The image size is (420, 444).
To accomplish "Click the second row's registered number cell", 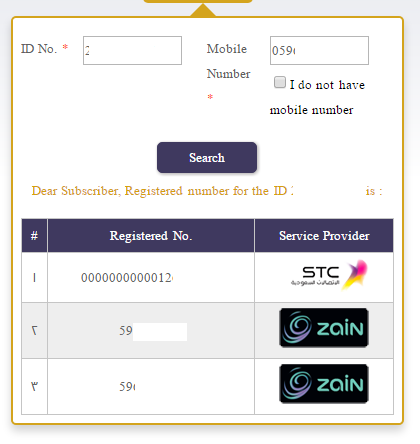I will coord(151,331).
